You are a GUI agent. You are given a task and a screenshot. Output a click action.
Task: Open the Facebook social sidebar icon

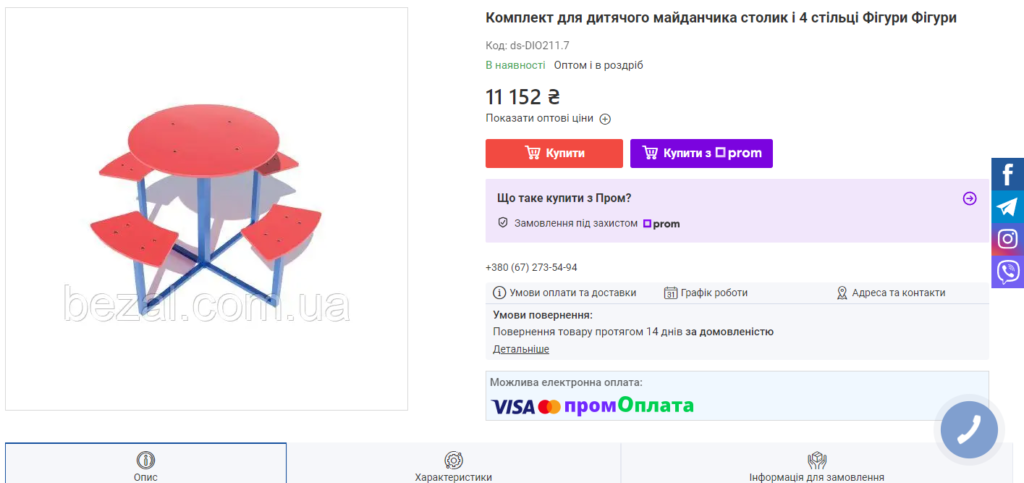pos(1008,174)
